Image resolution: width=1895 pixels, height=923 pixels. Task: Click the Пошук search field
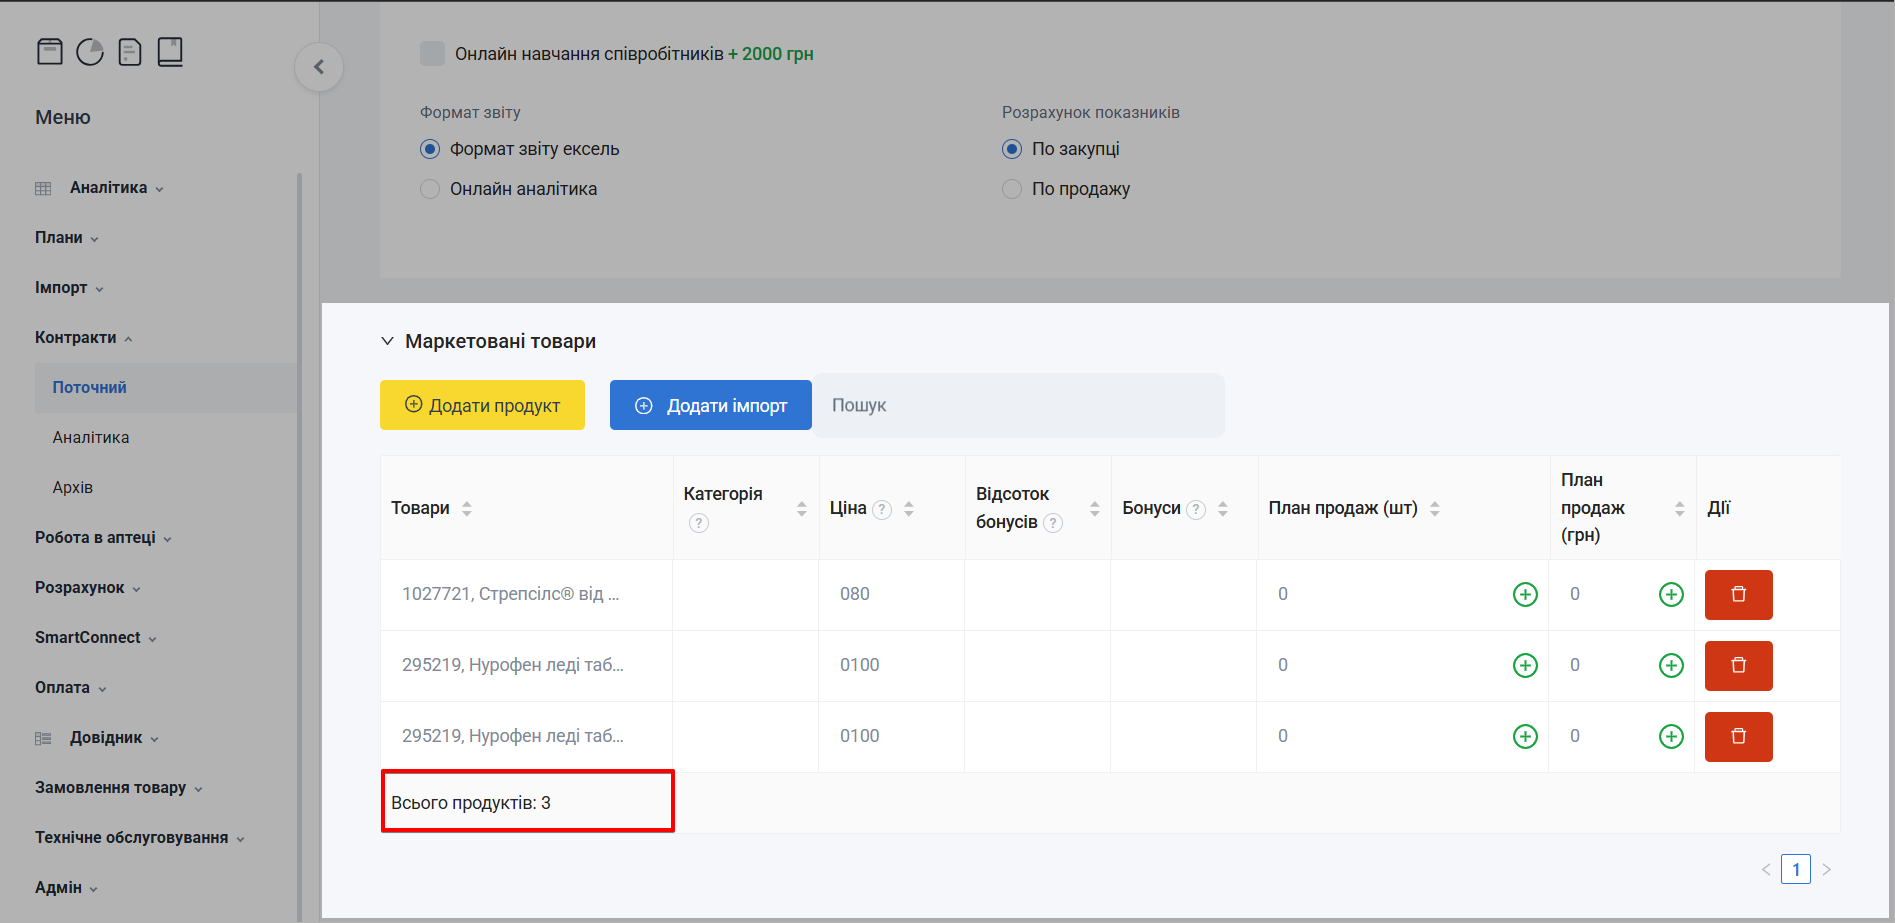point(1018,405)
